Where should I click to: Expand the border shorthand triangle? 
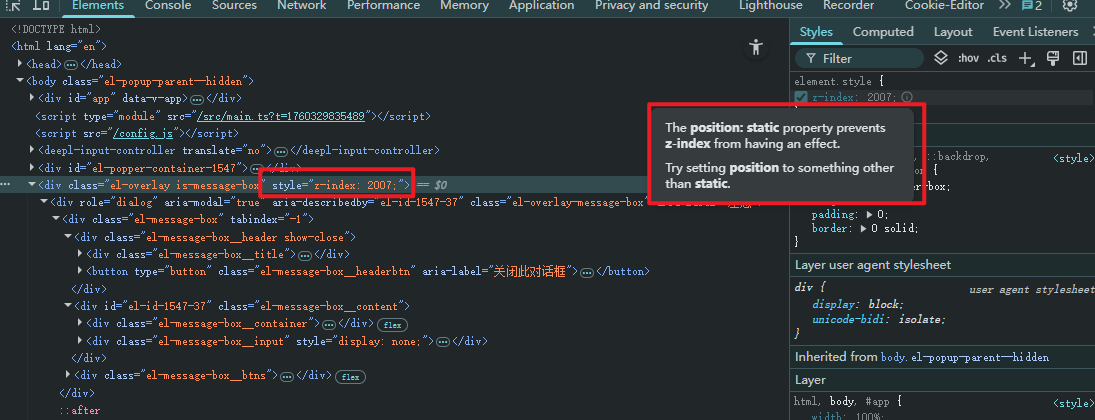tap(864, 229)
